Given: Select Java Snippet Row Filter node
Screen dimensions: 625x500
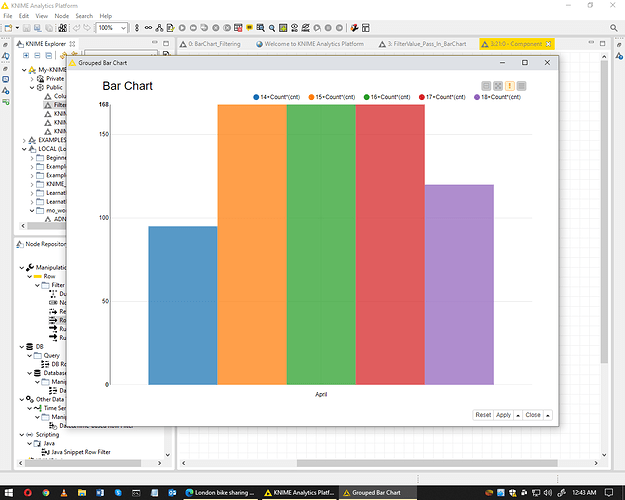Looking at the screenshot, I should pos(76,452).
